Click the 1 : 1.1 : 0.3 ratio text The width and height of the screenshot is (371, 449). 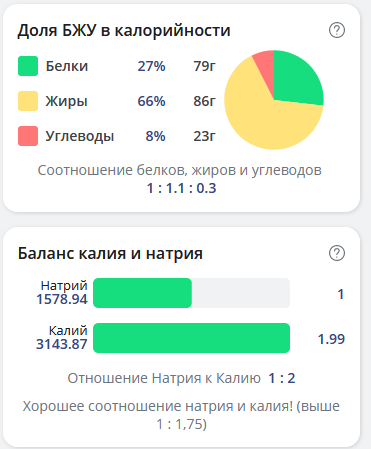[x=182, y=188]
